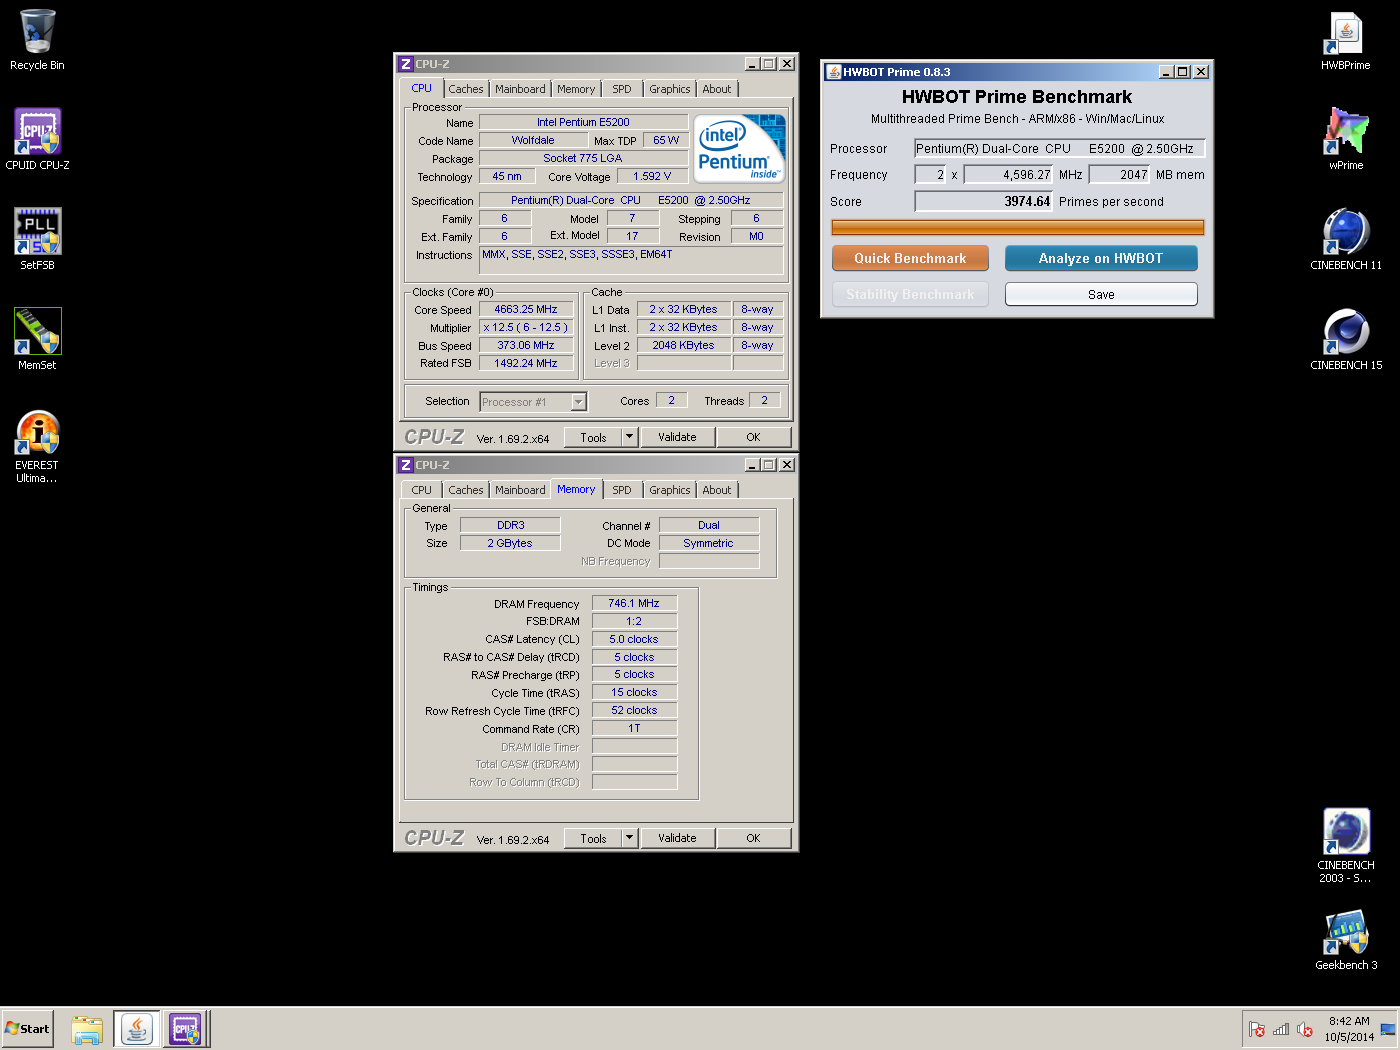Switch to Memory tab in top CPU-Z window
Image resolution: width=1400 pixels, height=1050 pixels.
[x=576, y=89]
